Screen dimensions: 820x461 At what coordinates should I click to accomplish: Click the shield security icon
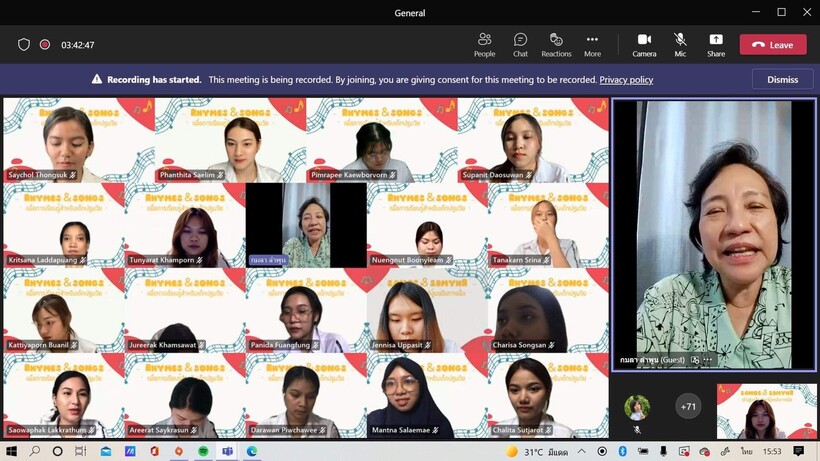coord(24,45)
